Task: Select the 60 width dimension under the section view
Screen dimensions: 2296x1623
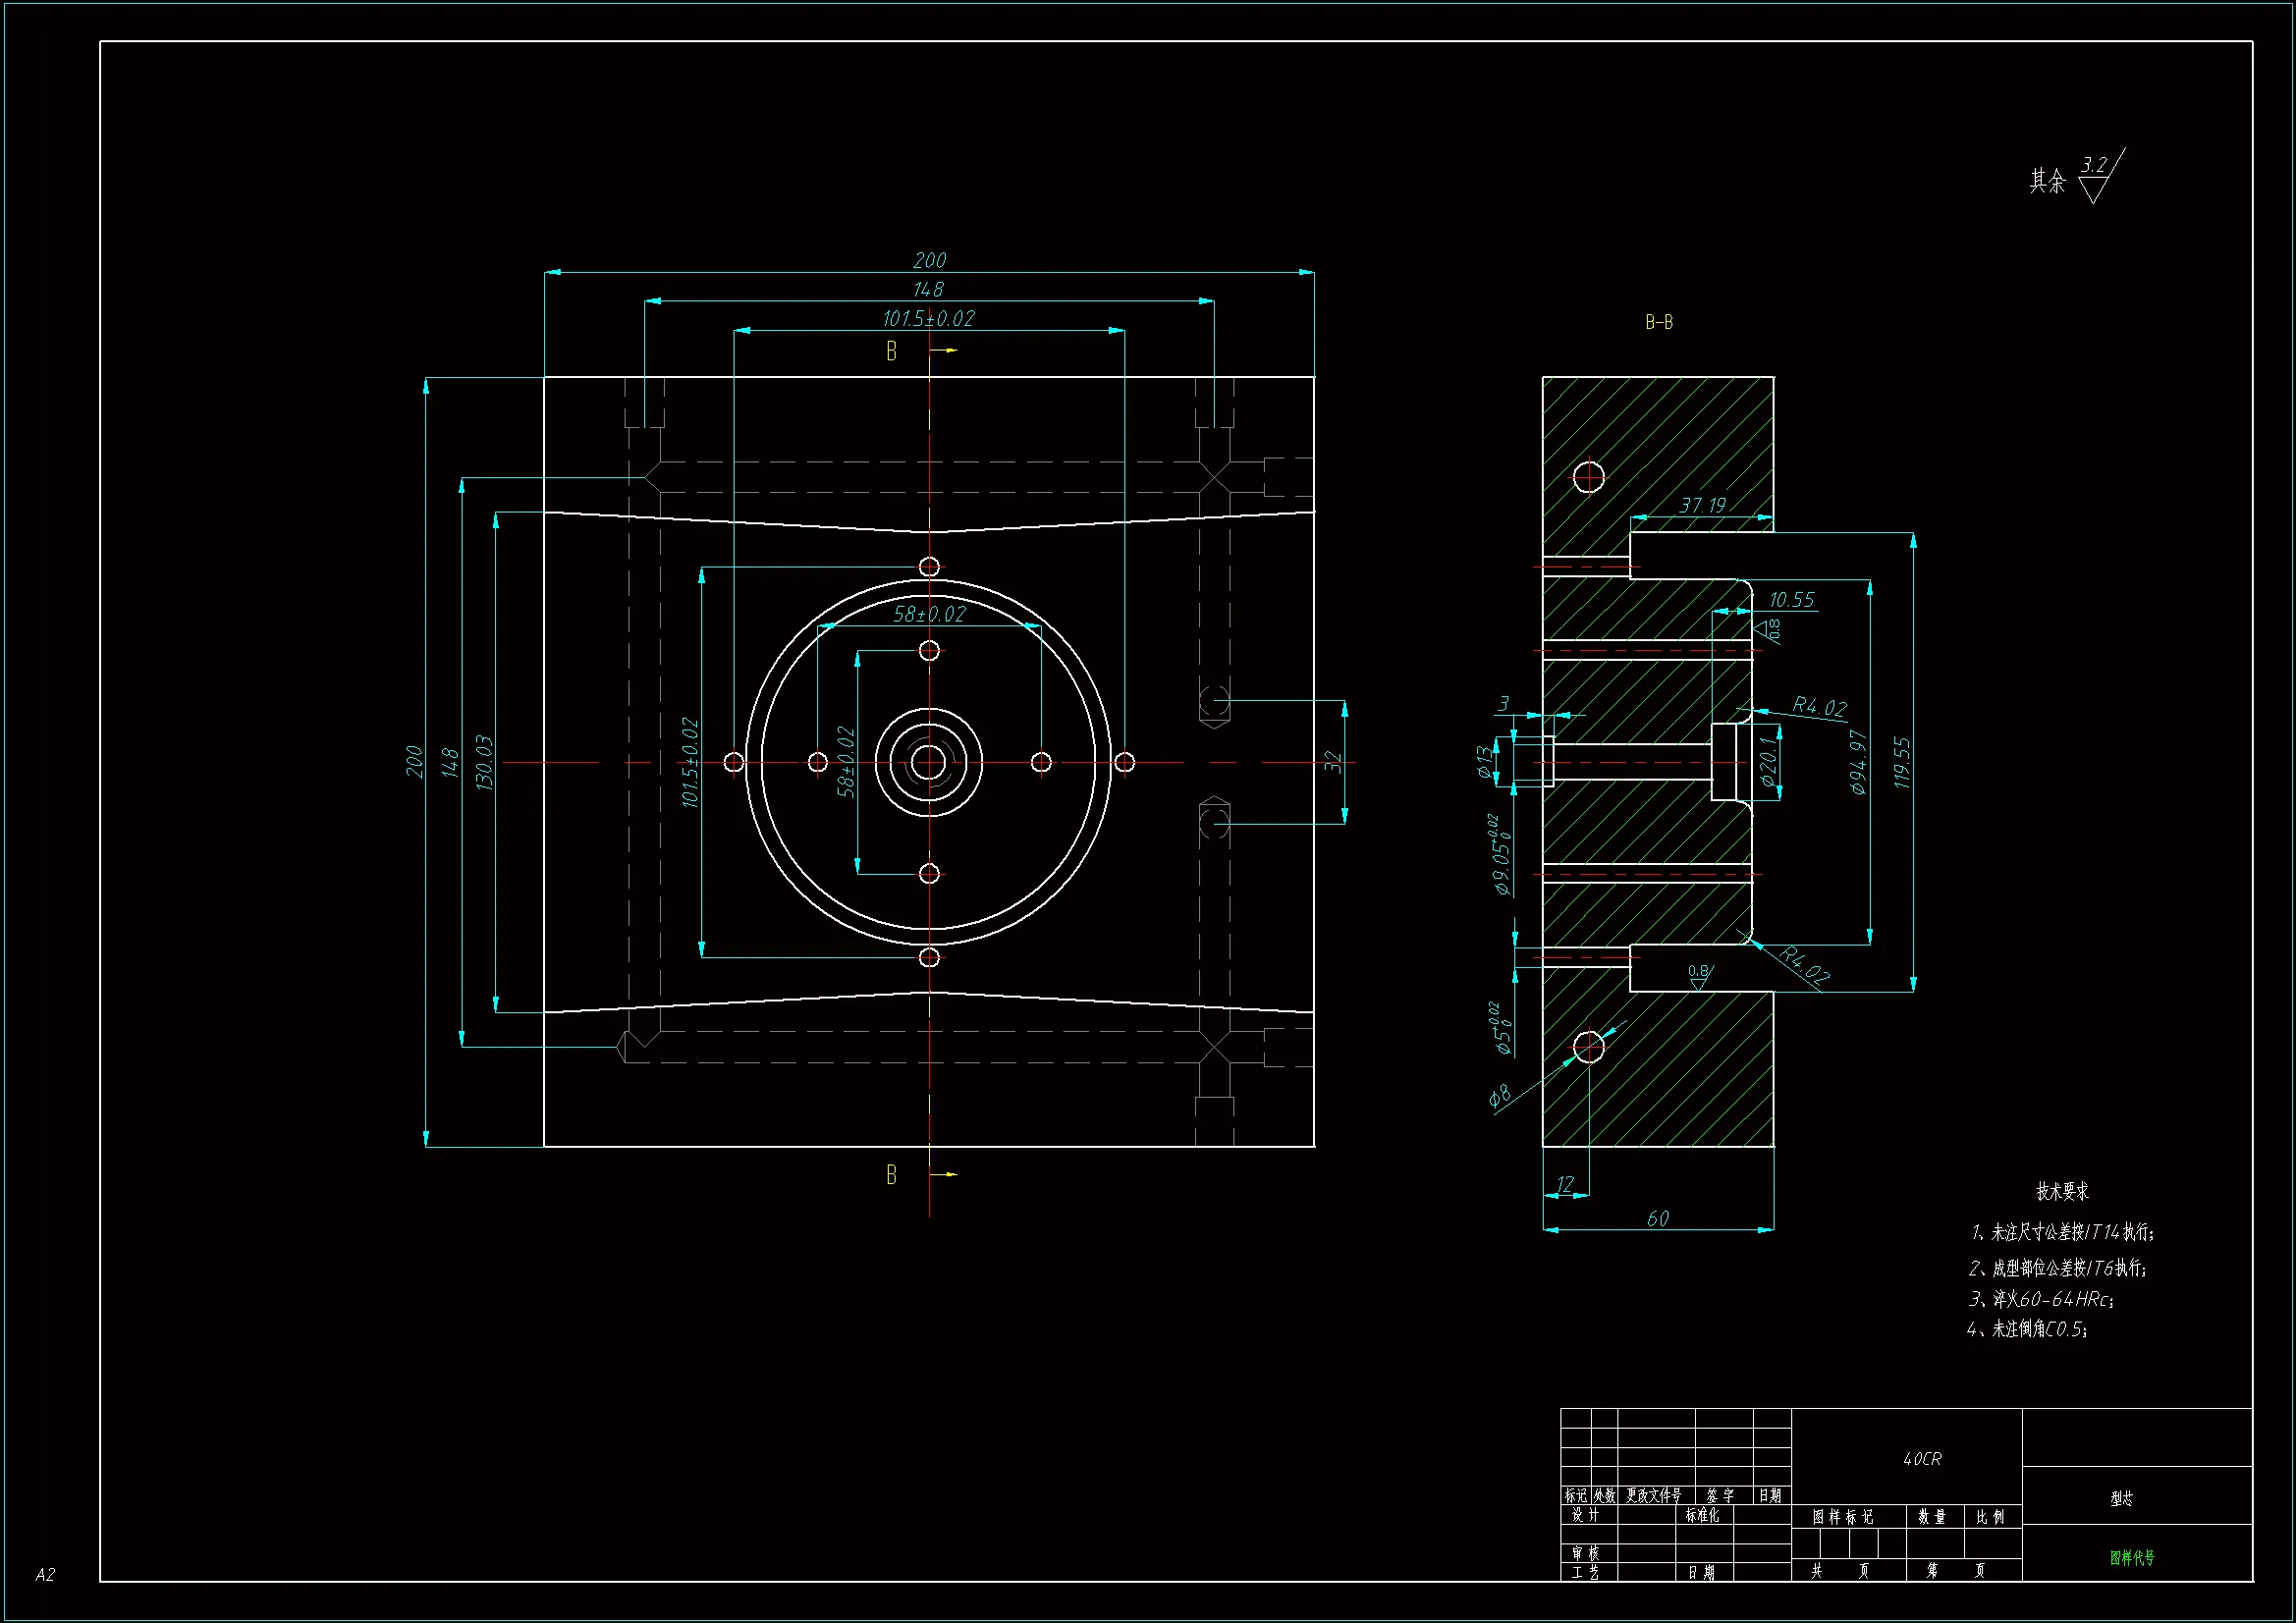Action: point(1658,1218)
